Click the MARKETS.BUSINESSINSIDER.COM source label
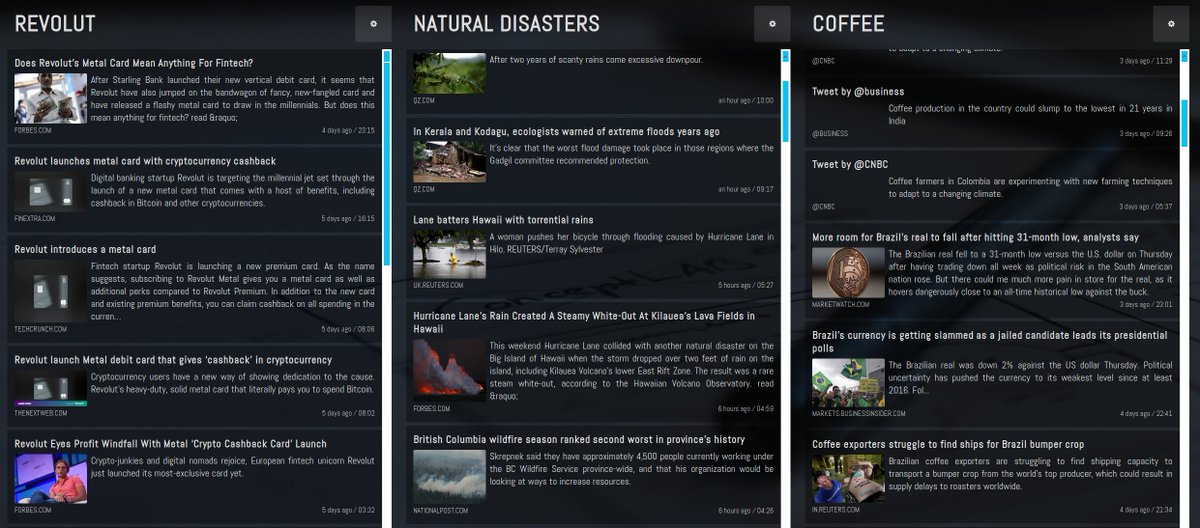The height and width of the screenshot is (528, 1200). tap(861, 413)
